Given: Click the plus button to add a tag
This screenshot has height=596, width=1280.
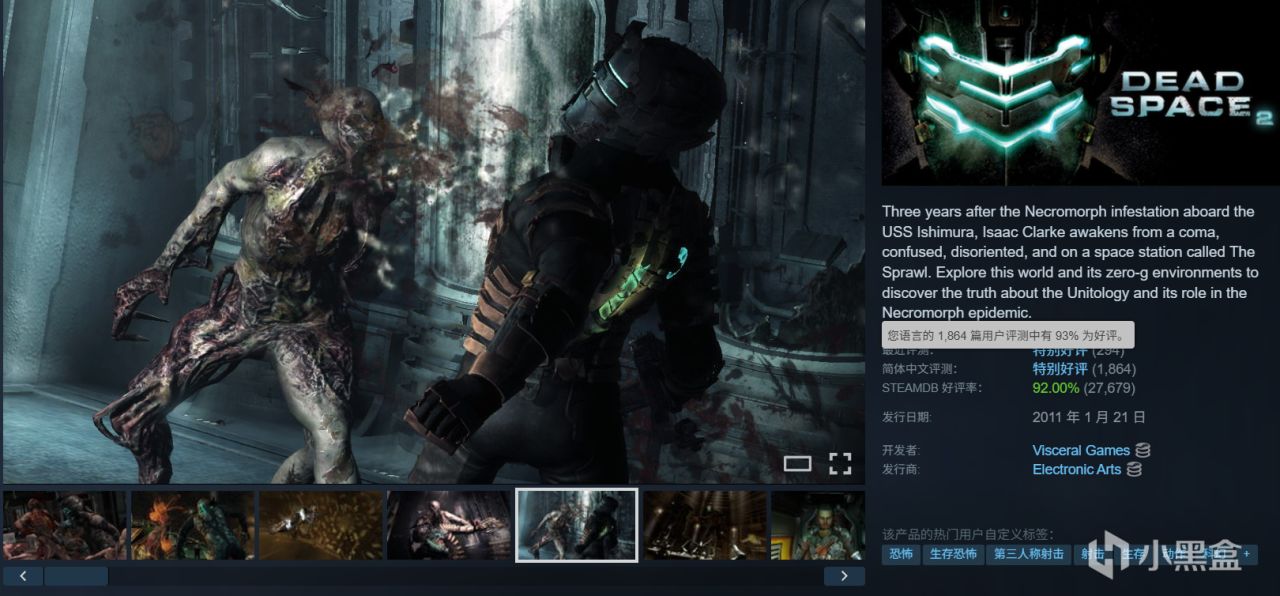Looking at the screenshot, I should pos(1246,554).
